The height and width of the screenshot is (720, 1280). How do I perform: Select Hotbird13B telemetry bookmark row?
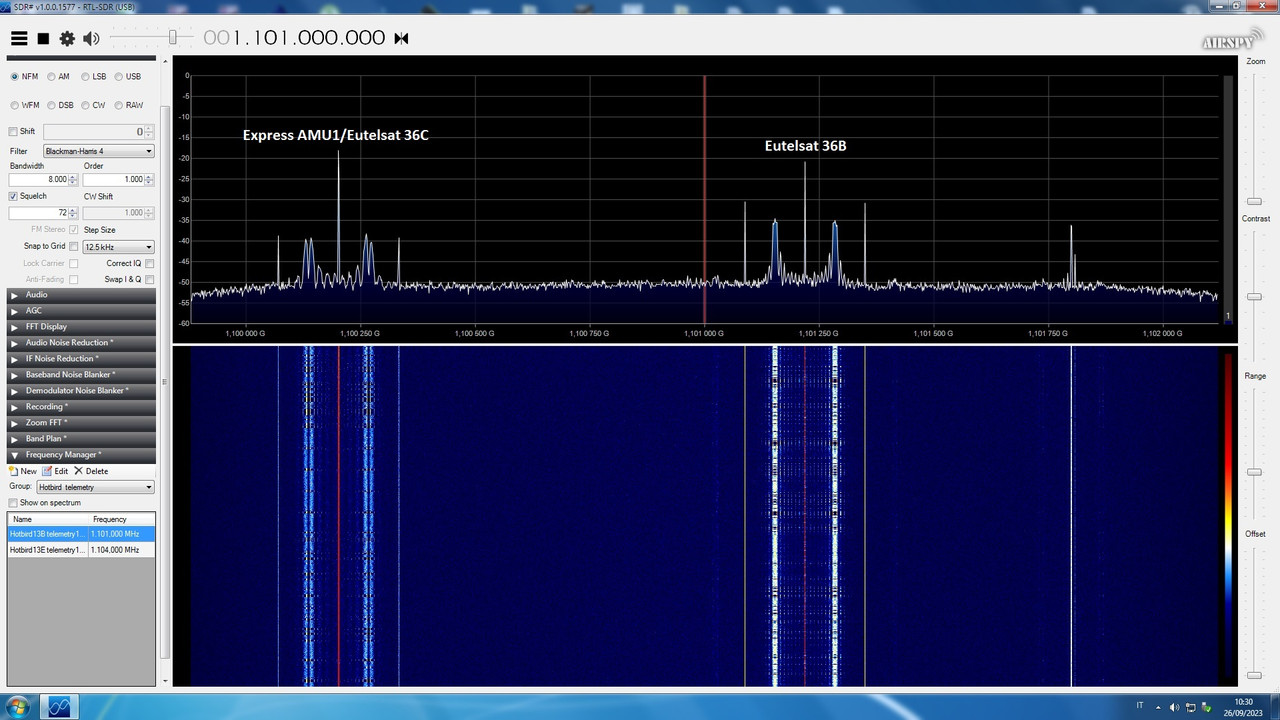[81, 534]
